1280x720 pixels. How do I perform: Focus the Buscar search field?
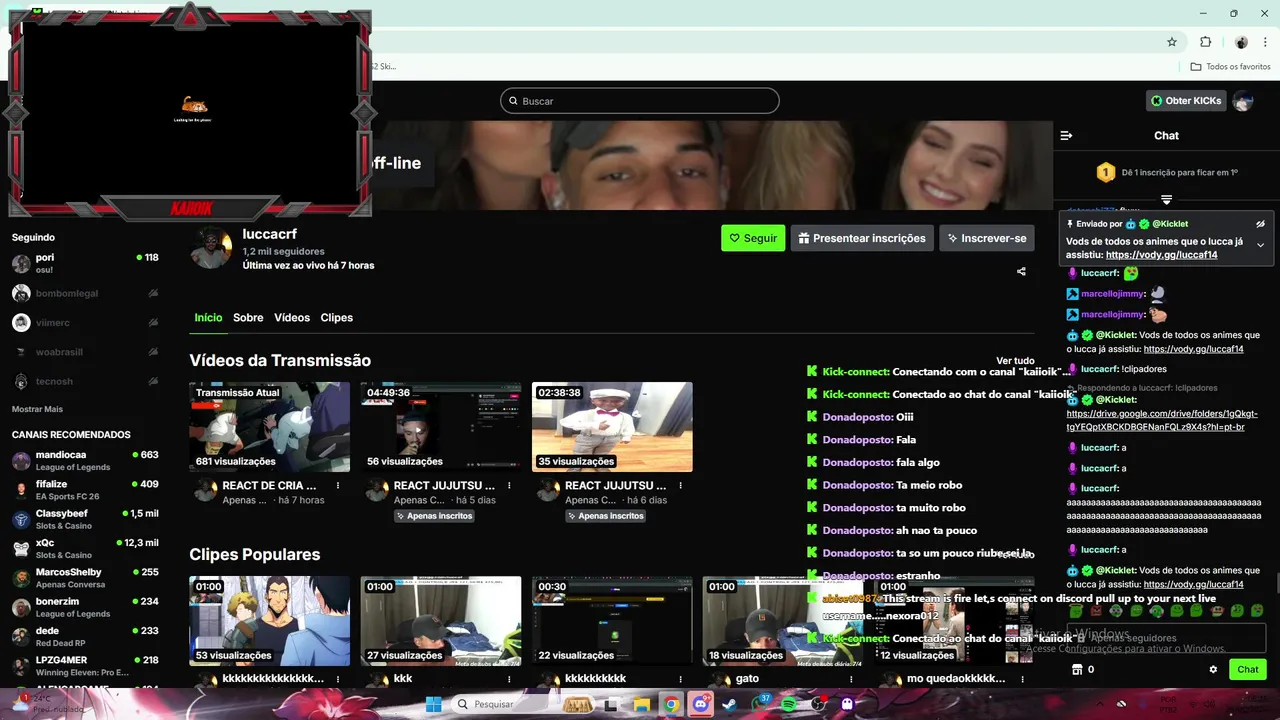640,101
